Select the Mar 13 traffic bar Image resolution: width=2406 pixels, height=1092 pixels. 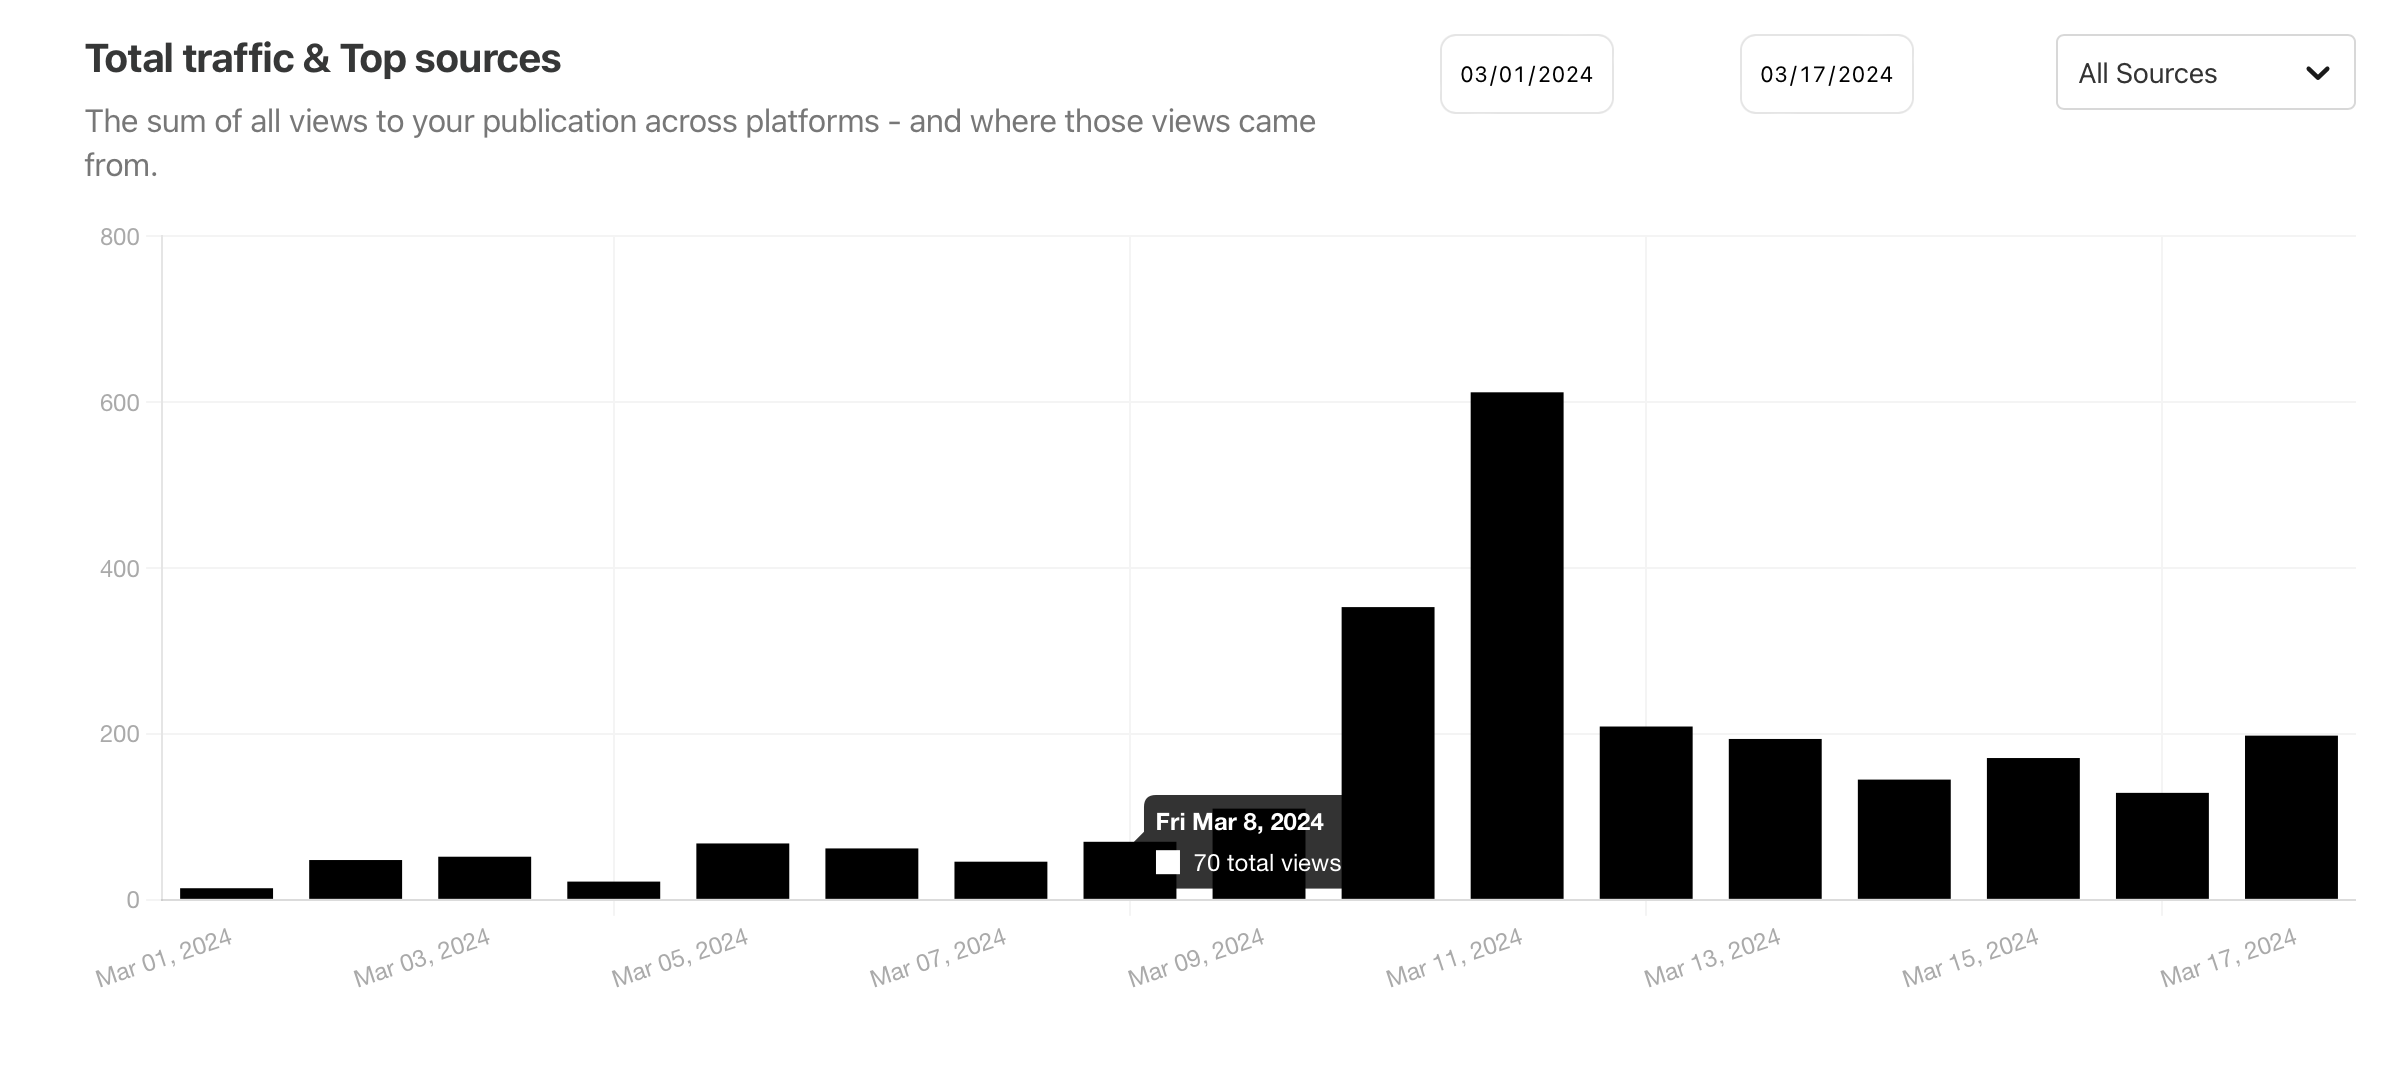[x=1774, y=818]
